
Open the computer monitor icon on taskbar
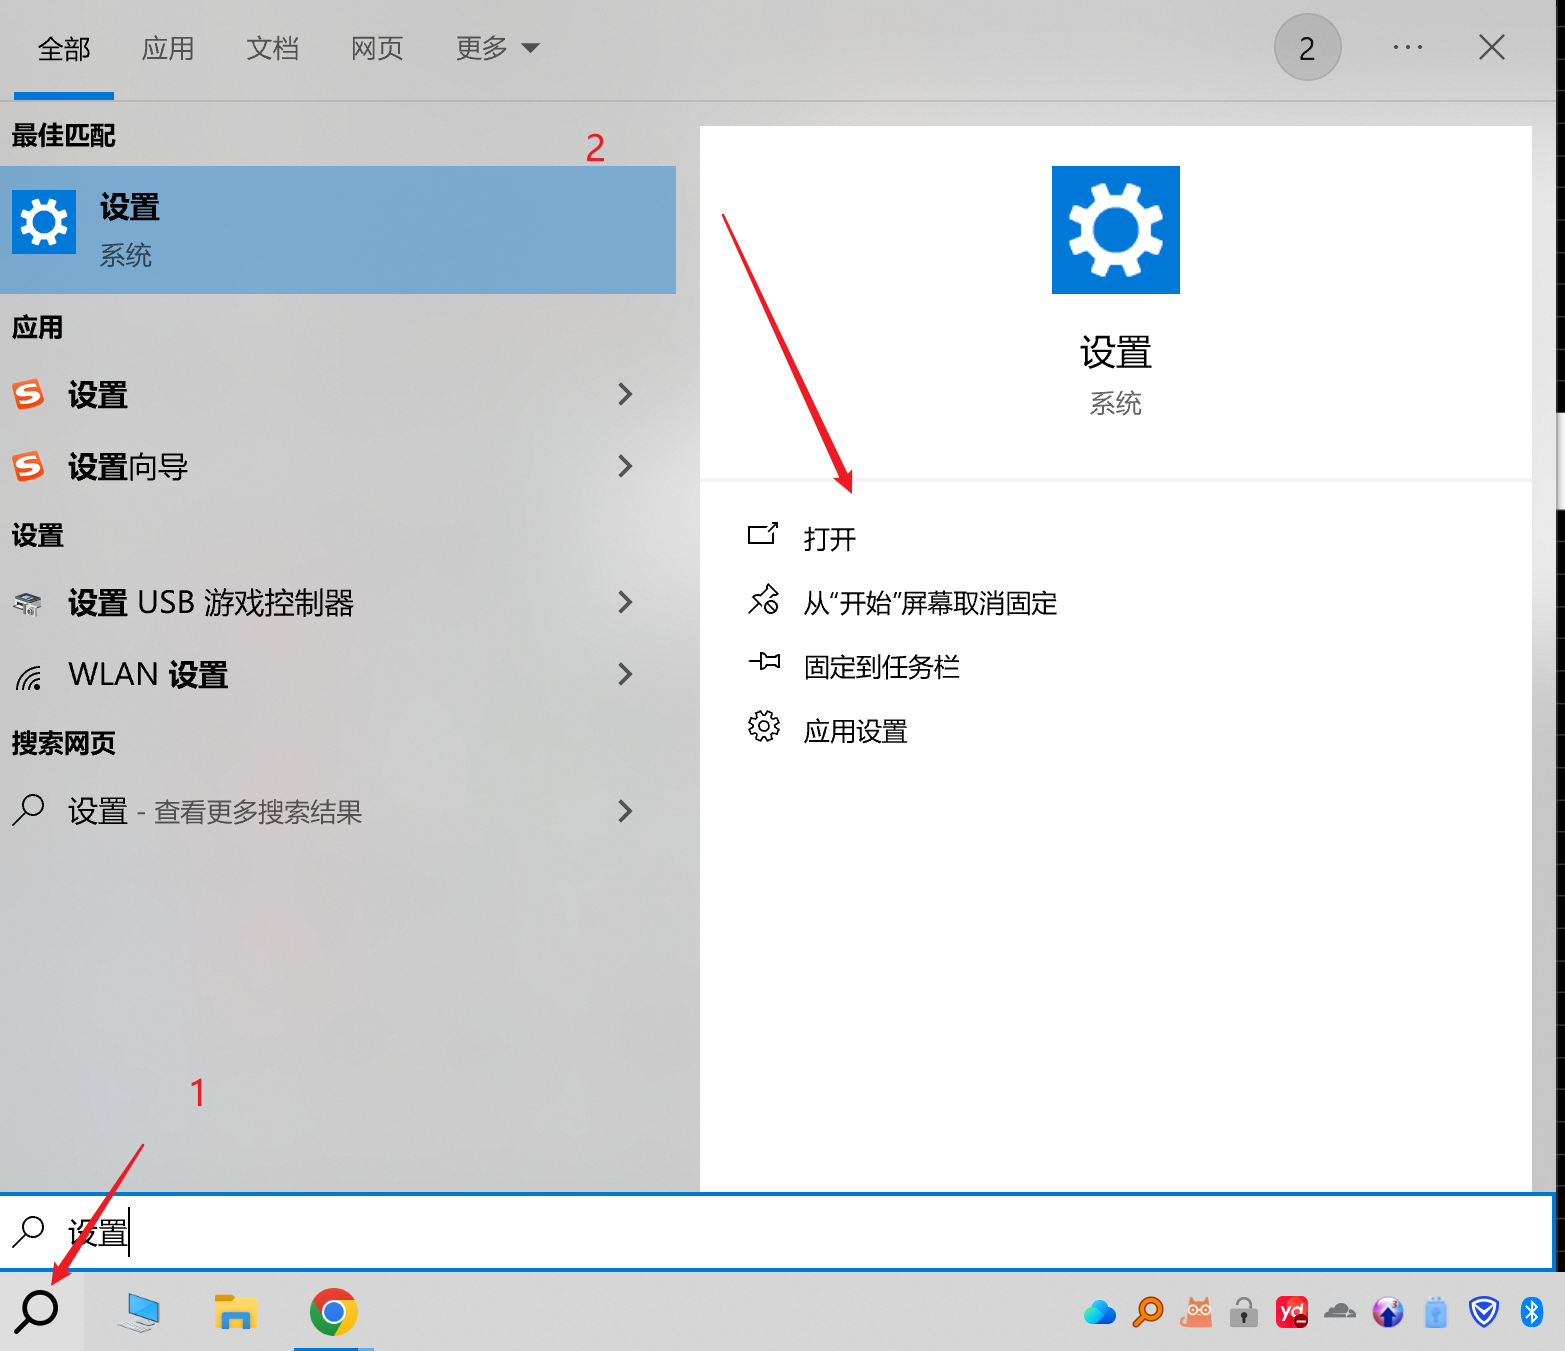point(138,1312)
